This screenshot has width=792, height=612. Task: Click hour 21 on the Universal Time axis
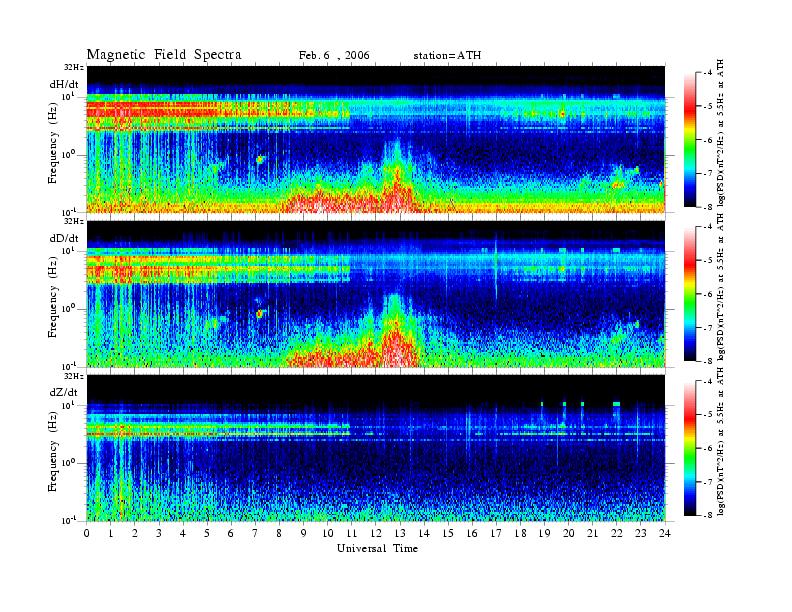[592, 534]
